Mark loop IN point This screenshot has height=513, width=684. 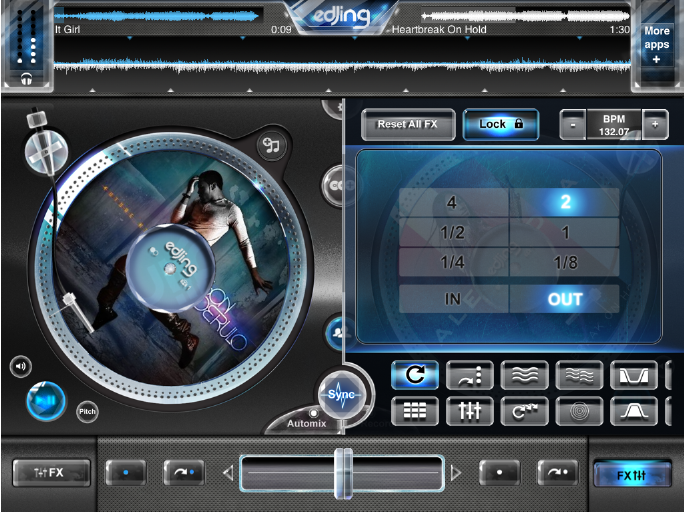click(x=453, y=299)
